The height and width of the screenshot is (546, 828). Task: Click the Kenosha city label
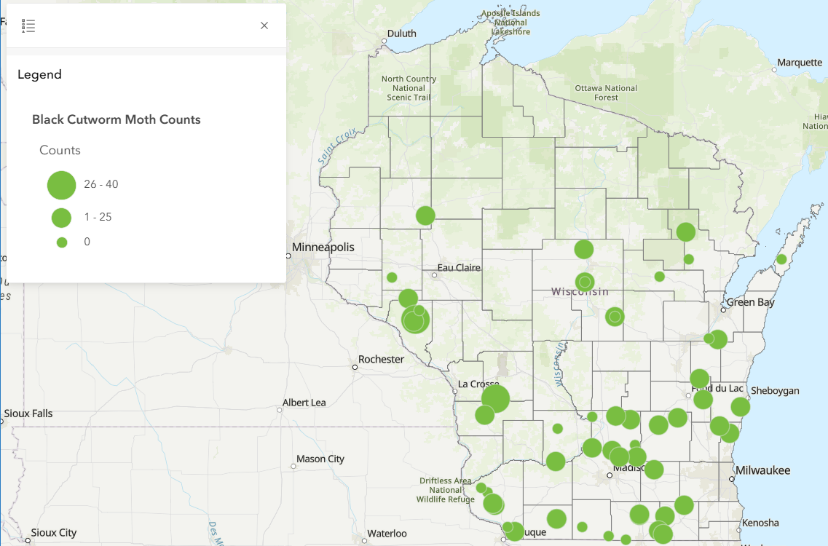pyautogui.click(x=760, y=523)
